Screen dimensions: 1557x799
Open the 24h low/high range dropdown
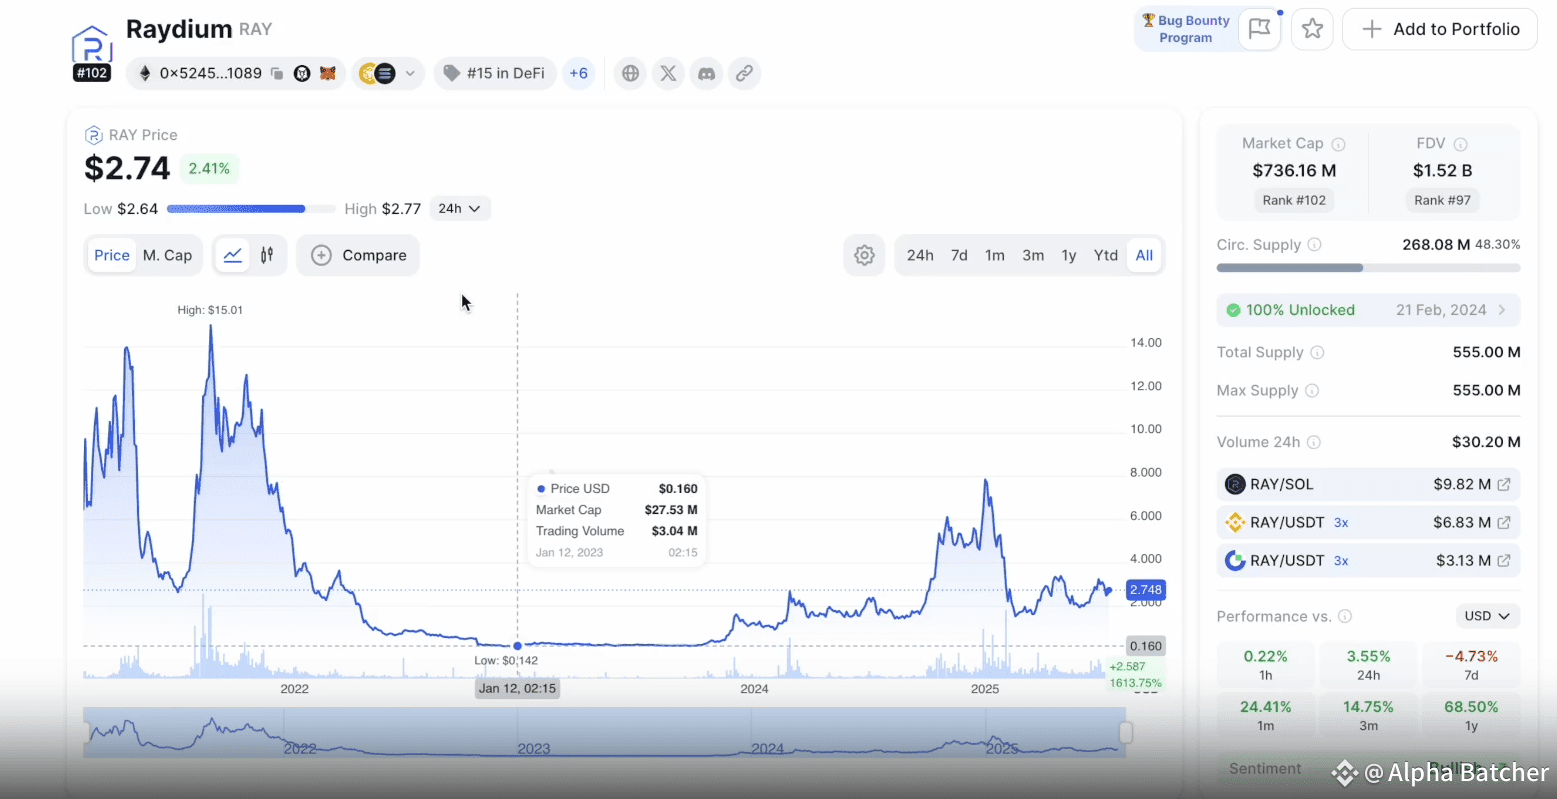(460, 209)
